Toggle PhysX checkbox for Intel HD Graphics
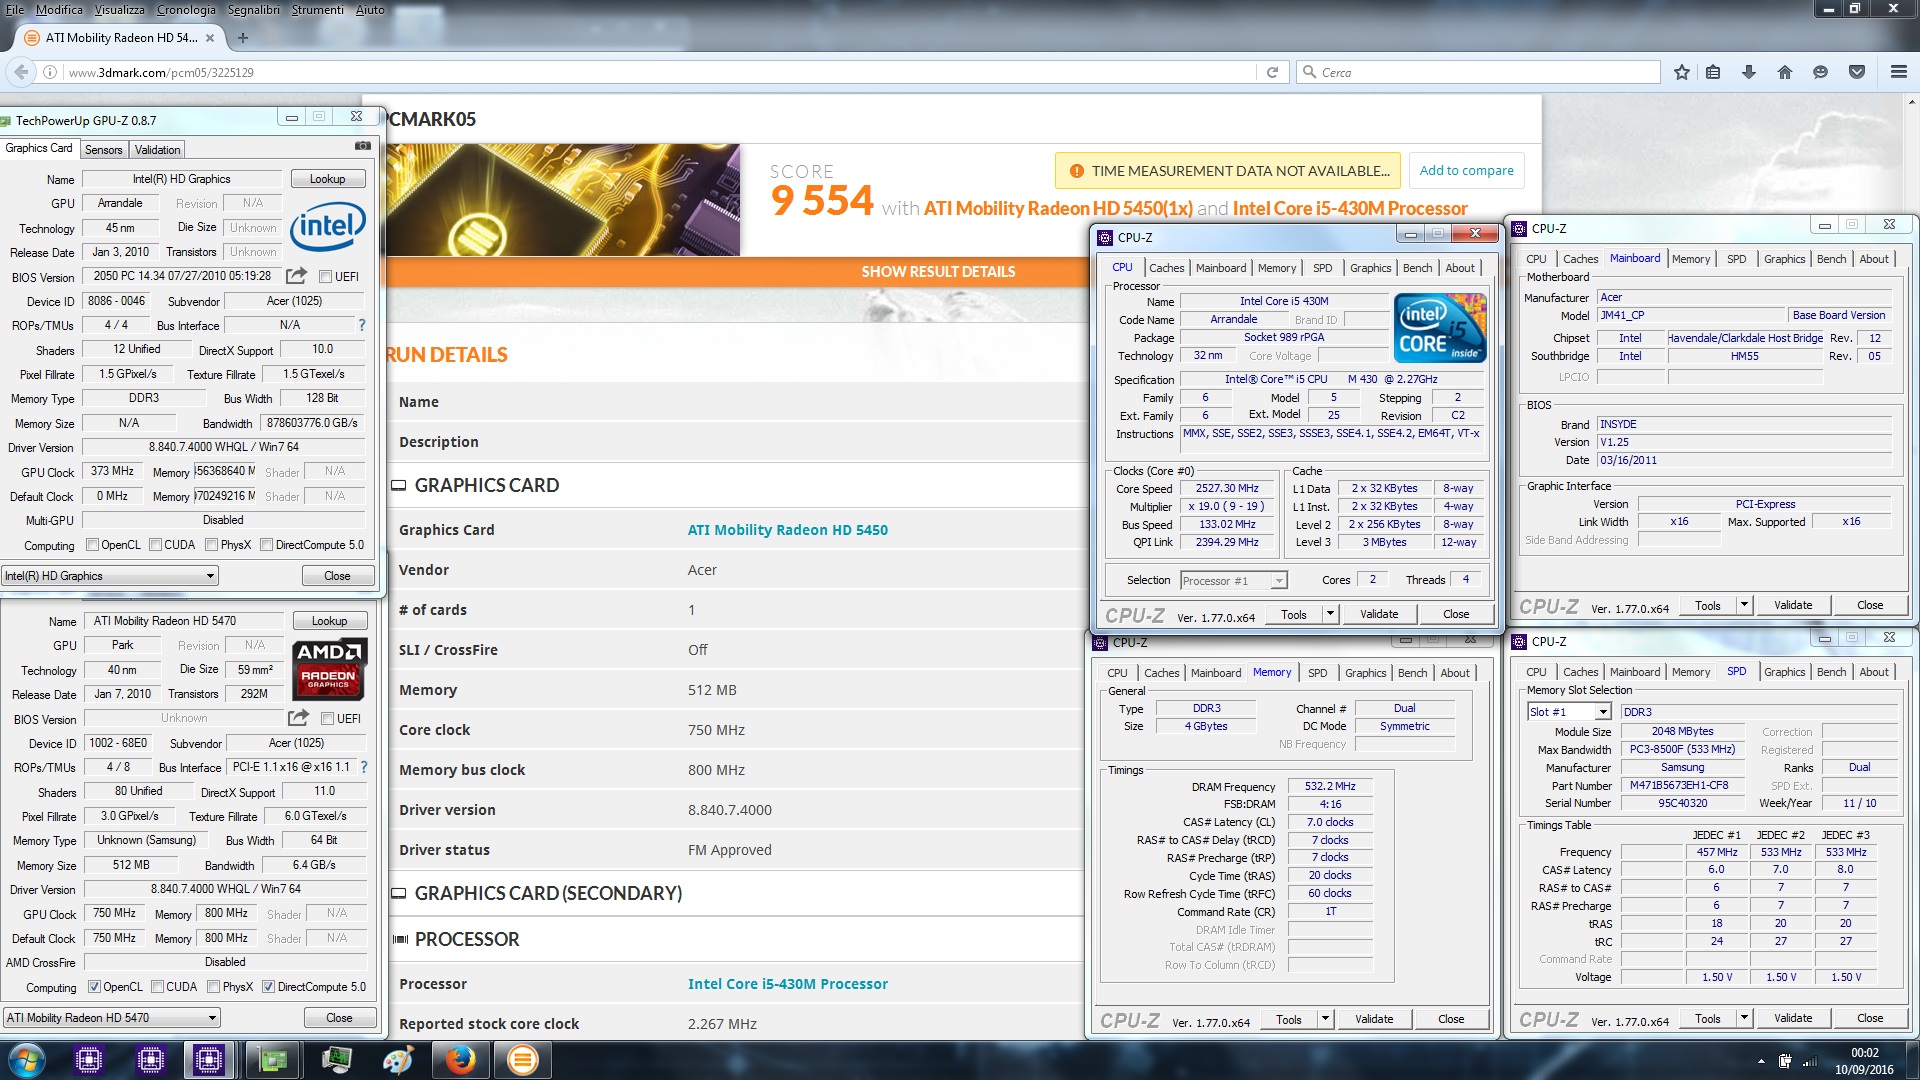The height and width of the screenshot is (1080, 1920). 211,545
